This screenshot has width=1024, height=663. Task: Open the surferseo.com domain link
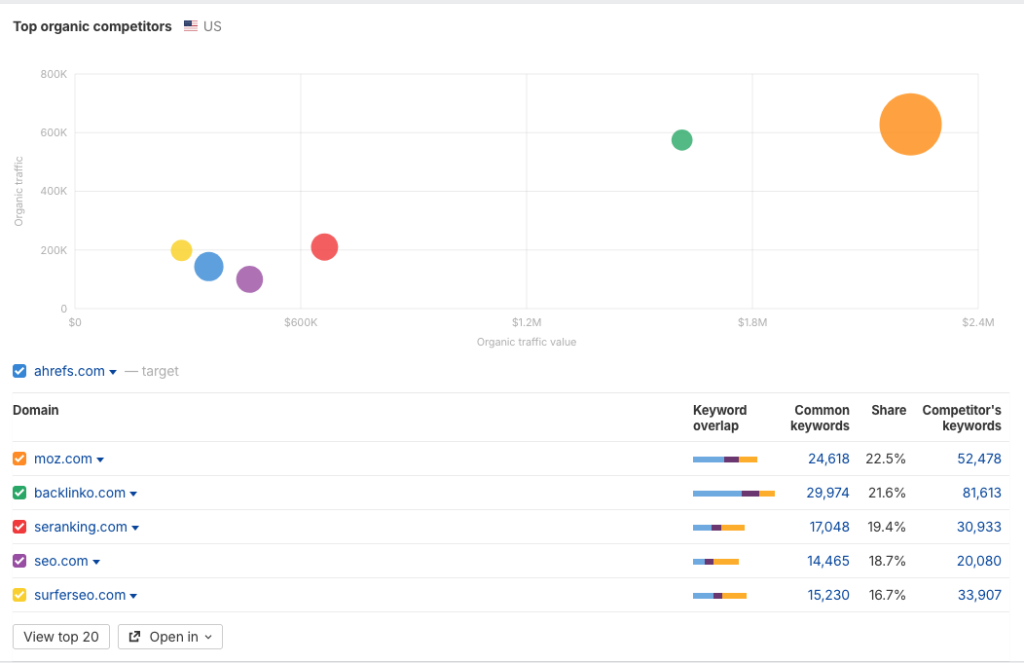(x=80, y=595)
